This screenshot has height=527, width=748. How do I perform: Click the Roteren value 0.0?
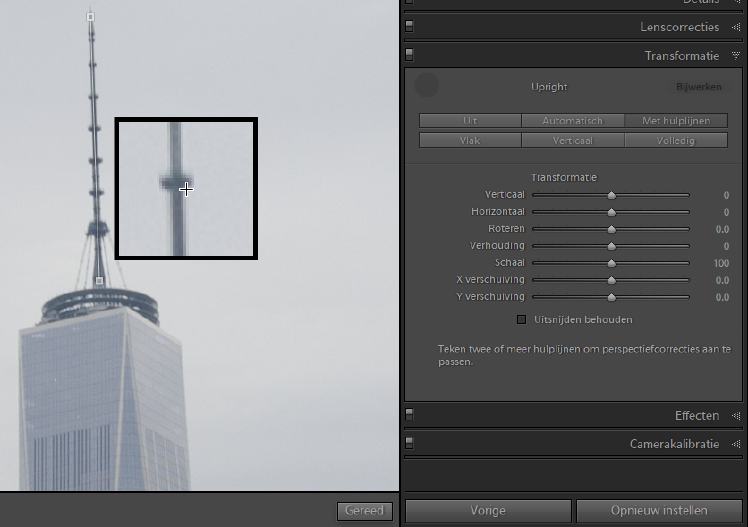722,229
